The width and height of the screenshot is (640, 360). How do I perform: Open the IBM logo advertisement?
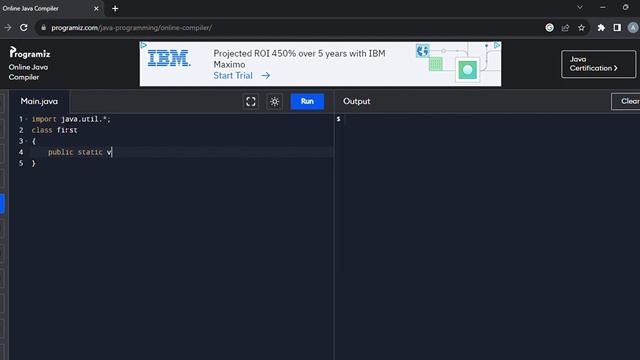tap(169, 58)
